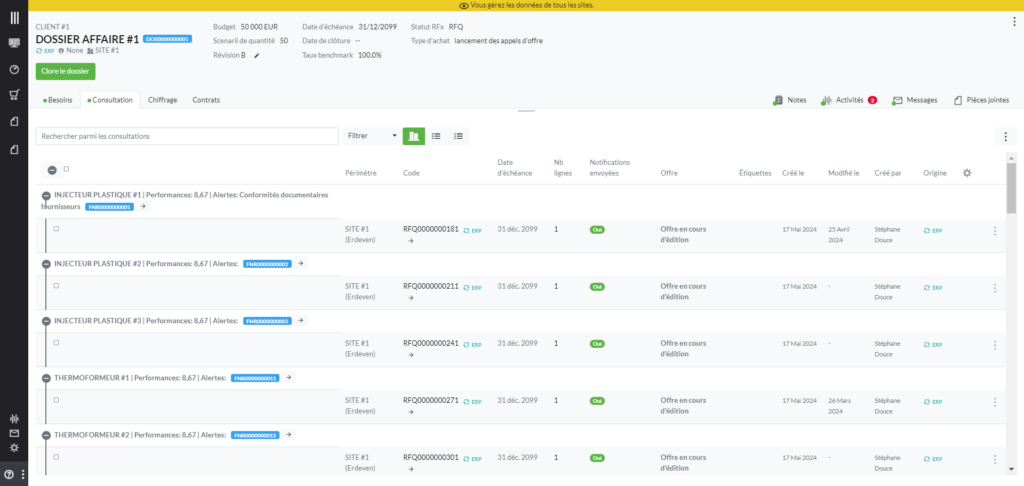The width and height of the screenshot is (1024, 486).
Task: Open the arrow link beside INJECTEUR PLASTIQUE #3
Action: [x=303, y=321]
